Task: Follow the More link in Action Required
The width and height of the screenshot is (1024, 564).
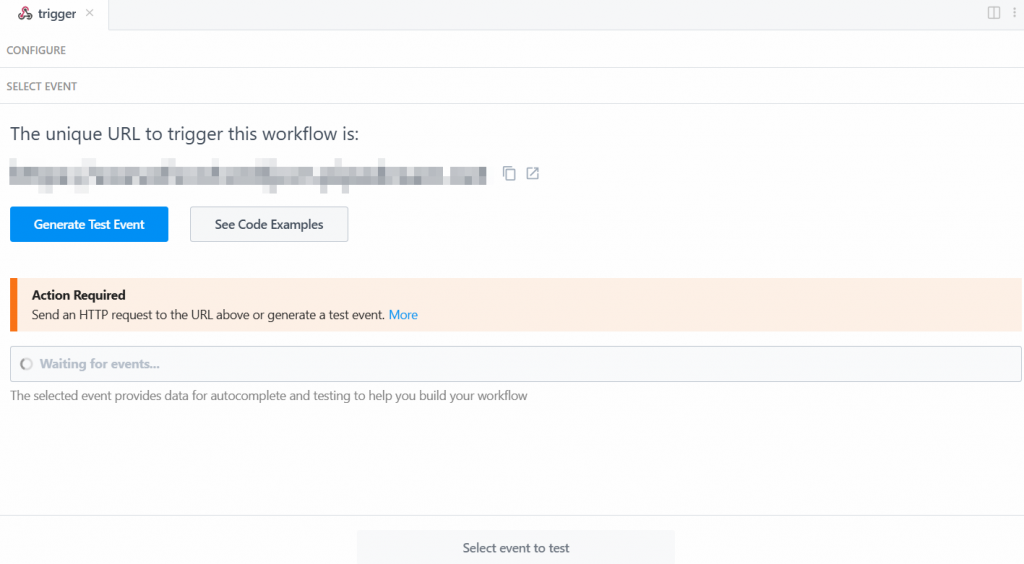Action: click(403, 315)
